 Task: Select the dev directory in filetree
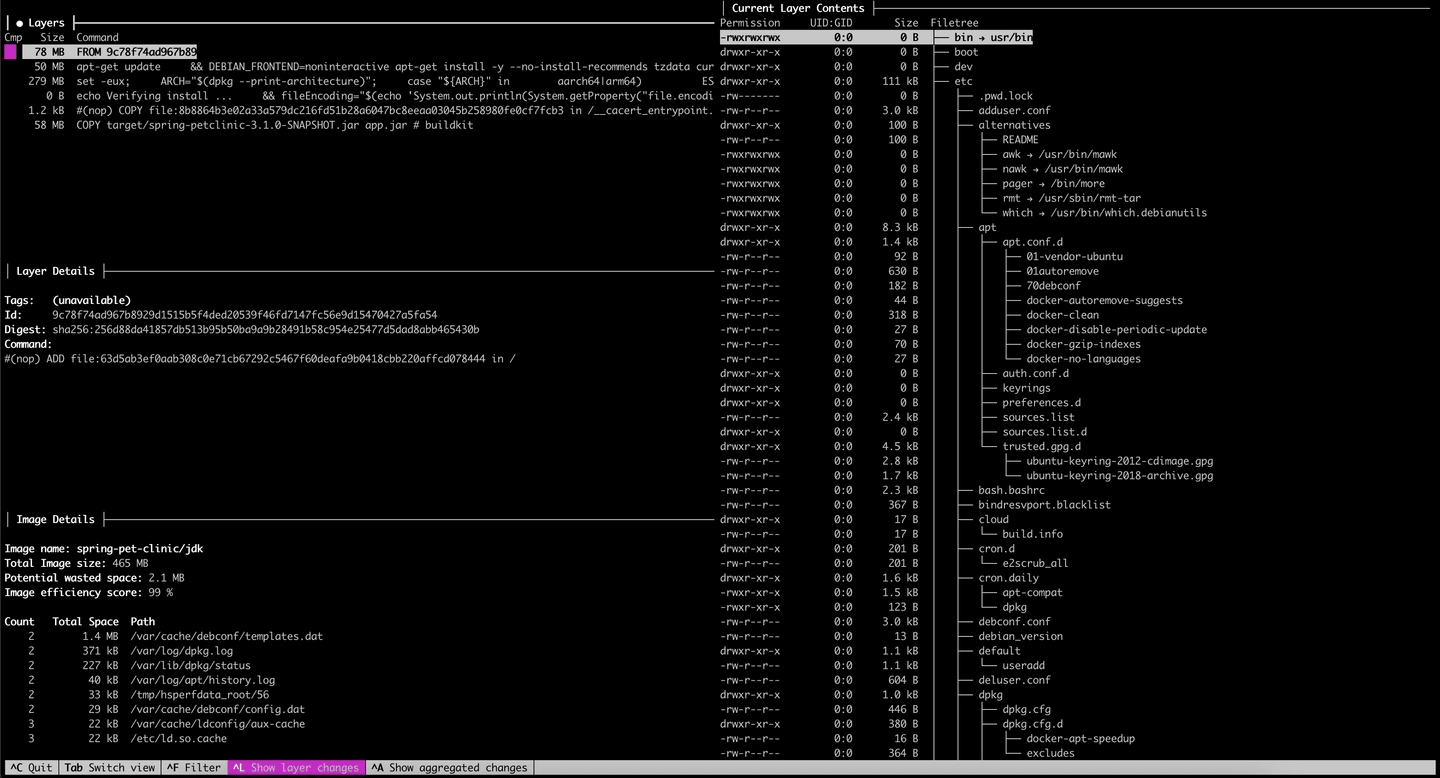pyautogui.click(x=963, y=67)
